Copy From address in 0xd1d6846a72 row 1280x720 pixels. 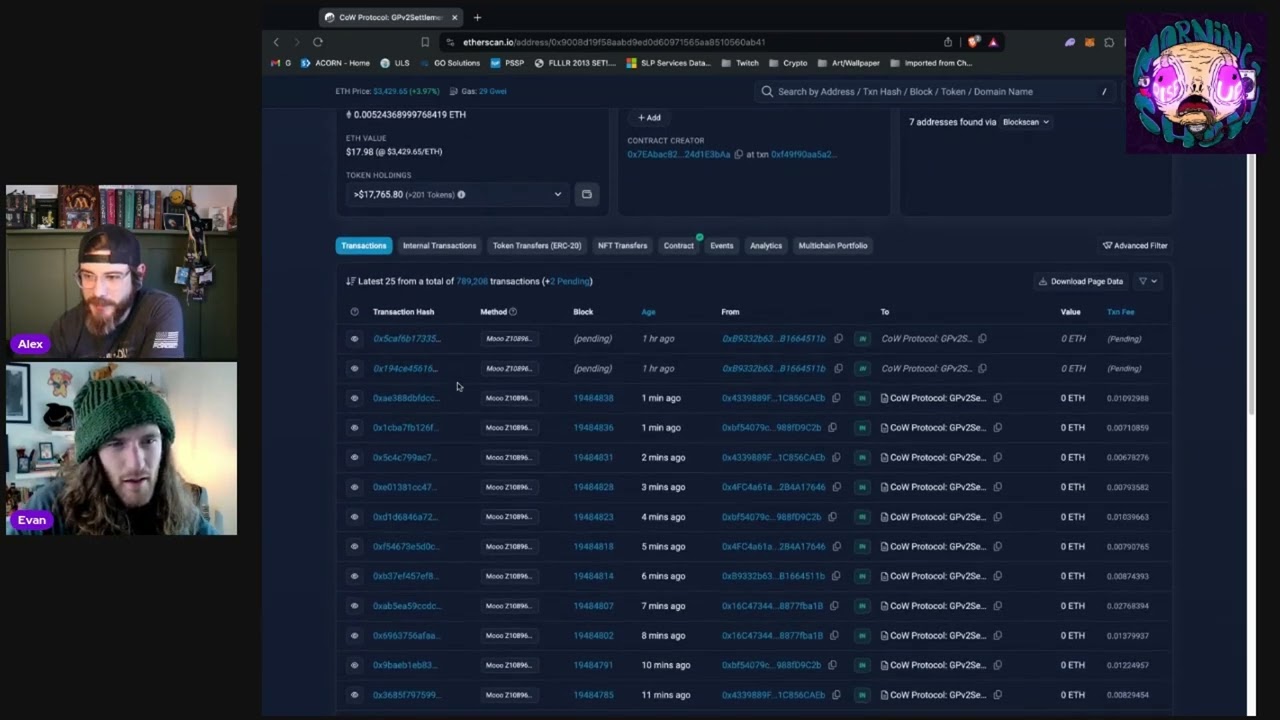pos(832,517)
